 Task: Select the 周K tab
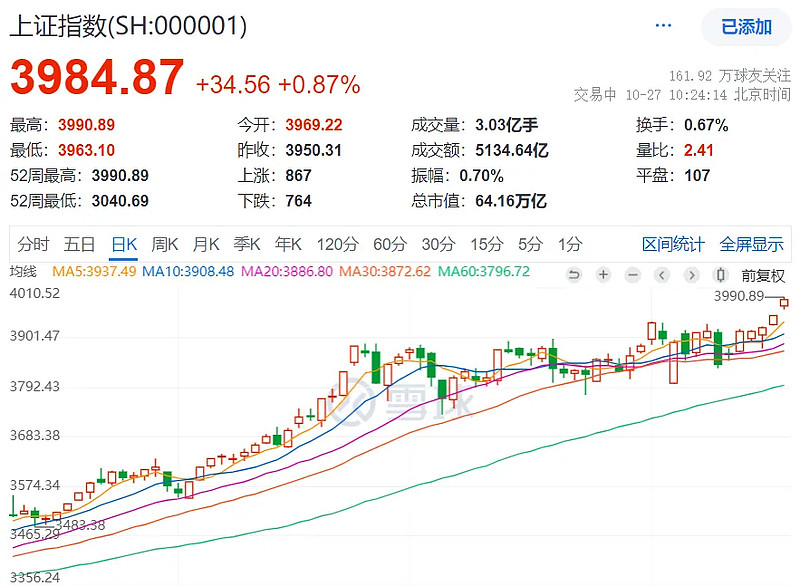point(165,244)
